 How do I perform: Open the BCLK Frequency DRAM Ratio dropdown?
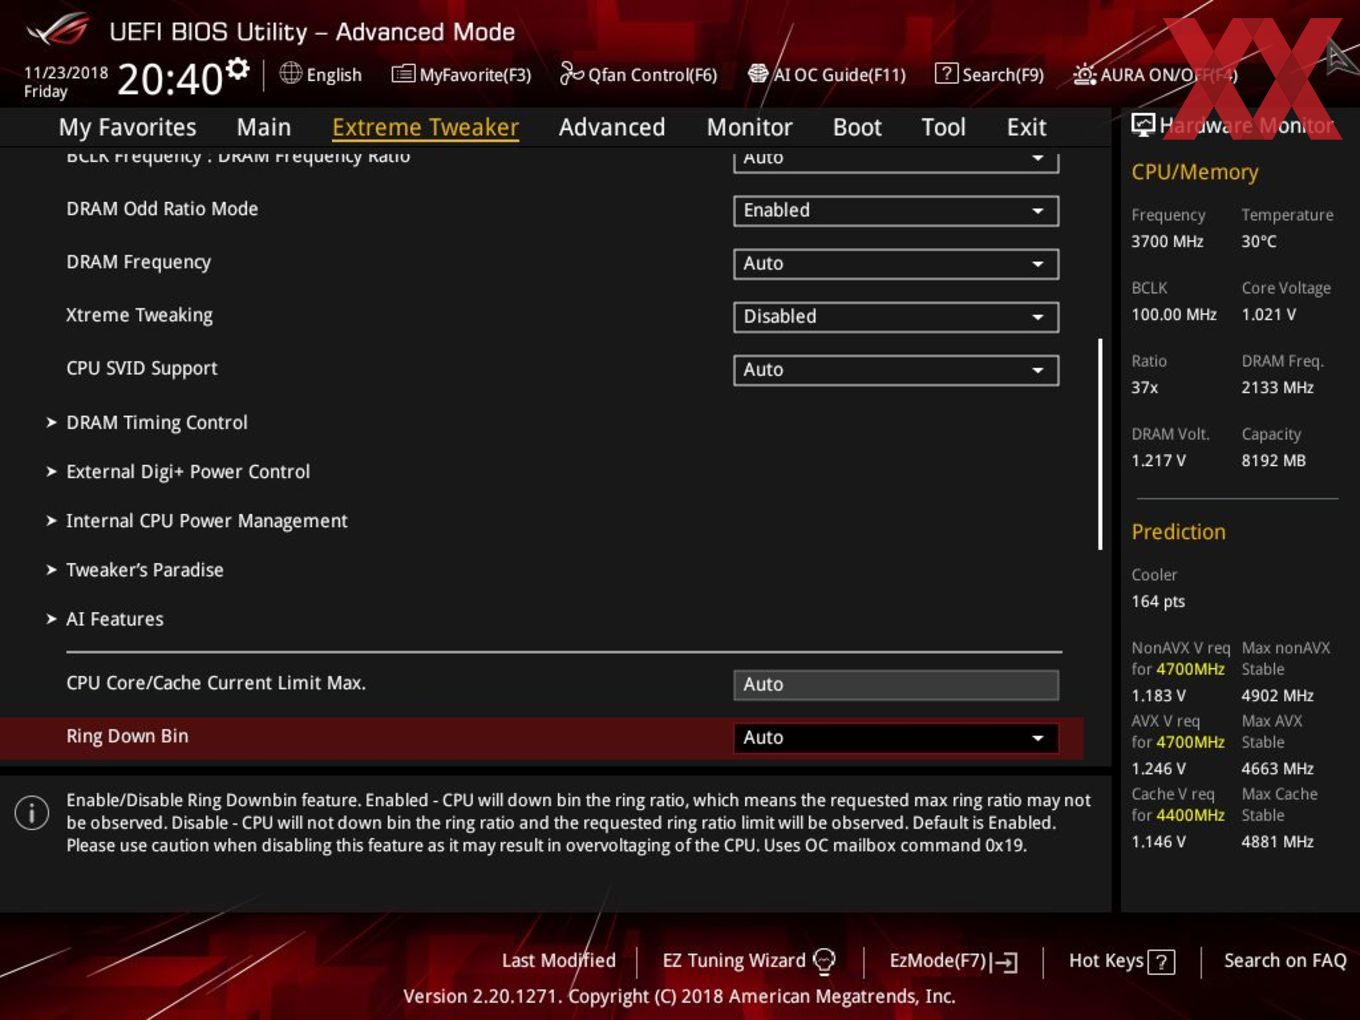pyautogui.click(x=896, y=160)
